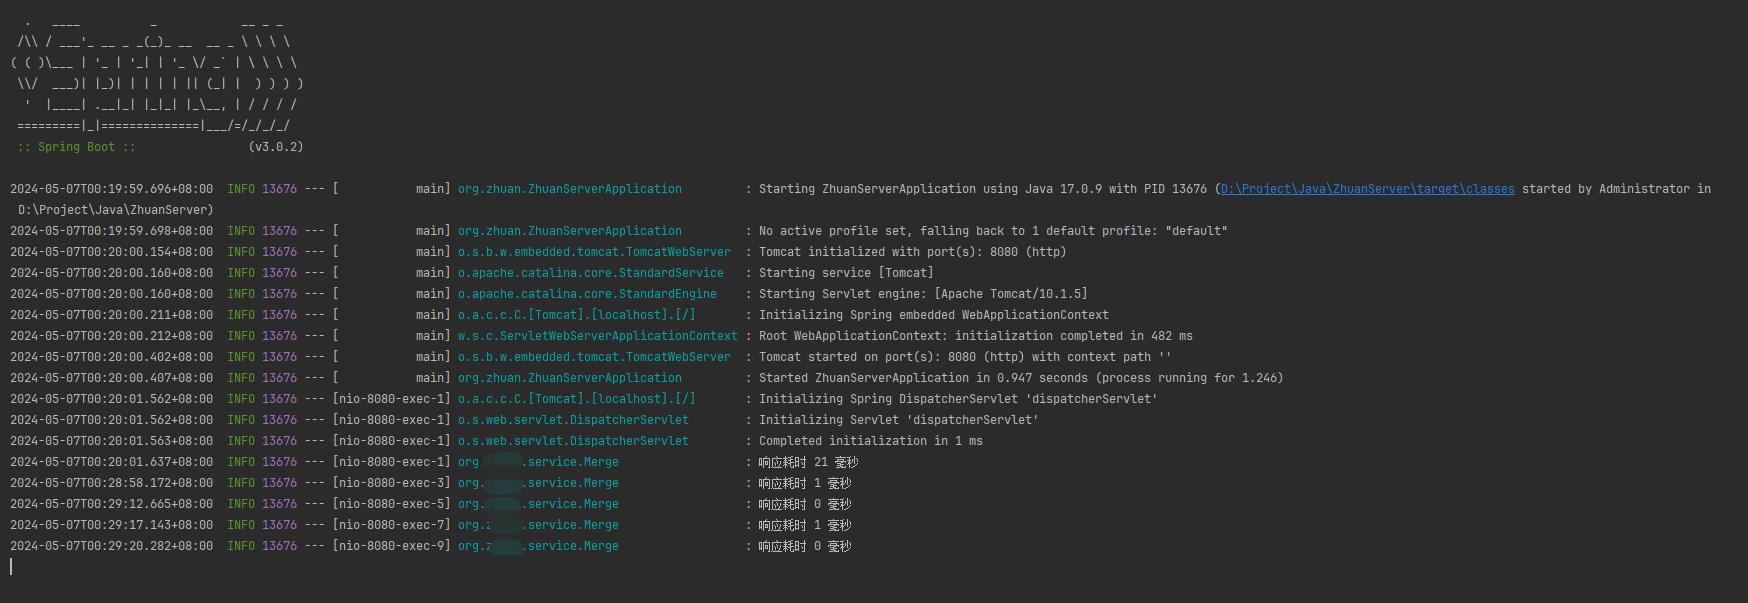The width and height of the screenshot is (1748, 603).
Task: Select timestamp 2024-05-07T00:19:59.698+08:00
Action: [x=111, y=231]
